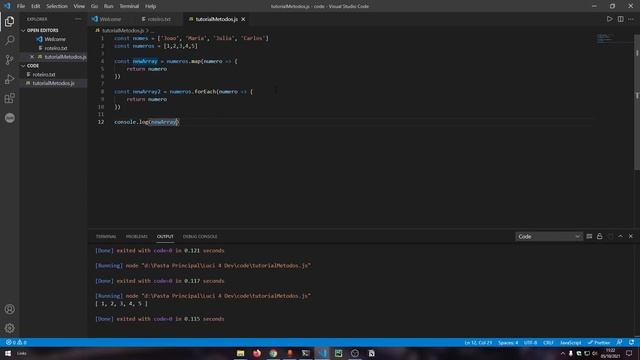
Task: Open Explorer panel more actions ellipsis
Action: coord(78,19)
